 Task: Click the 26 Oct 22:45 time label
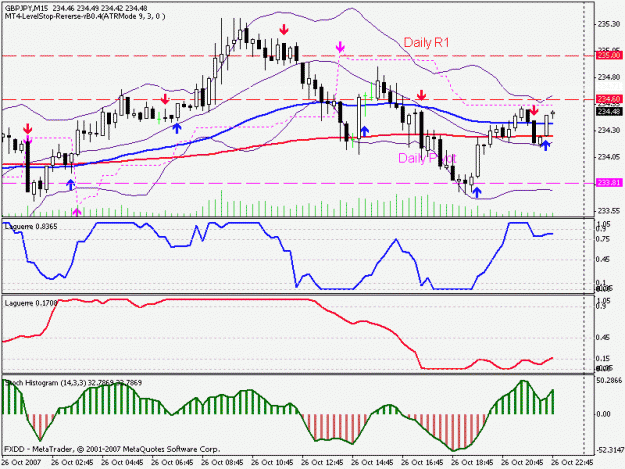[x=573, y=463]
